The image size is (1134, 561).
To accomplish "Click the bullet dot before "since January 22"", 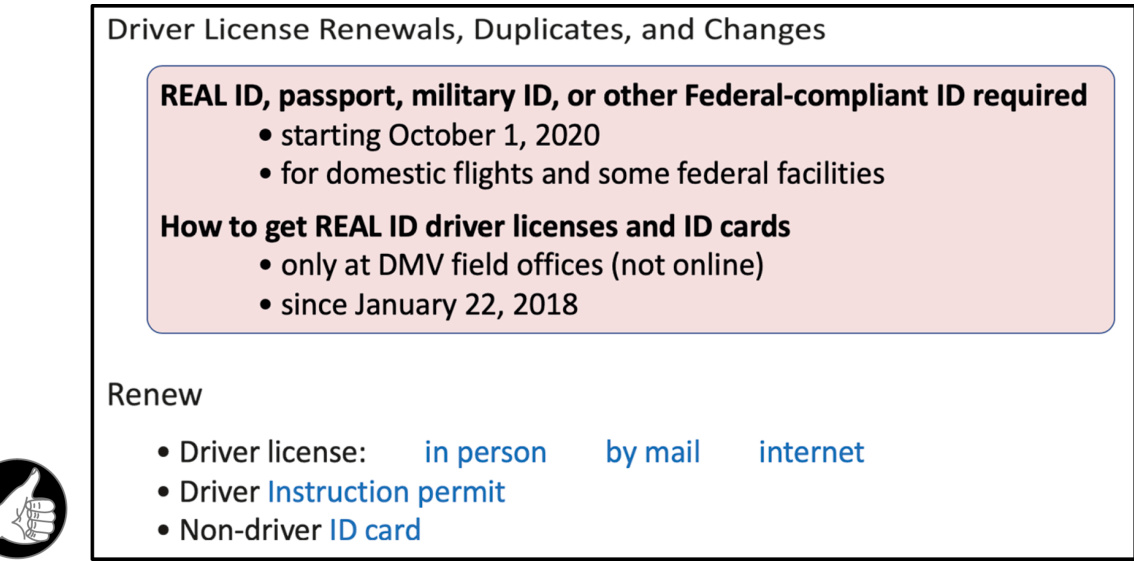I will point(267,306).
